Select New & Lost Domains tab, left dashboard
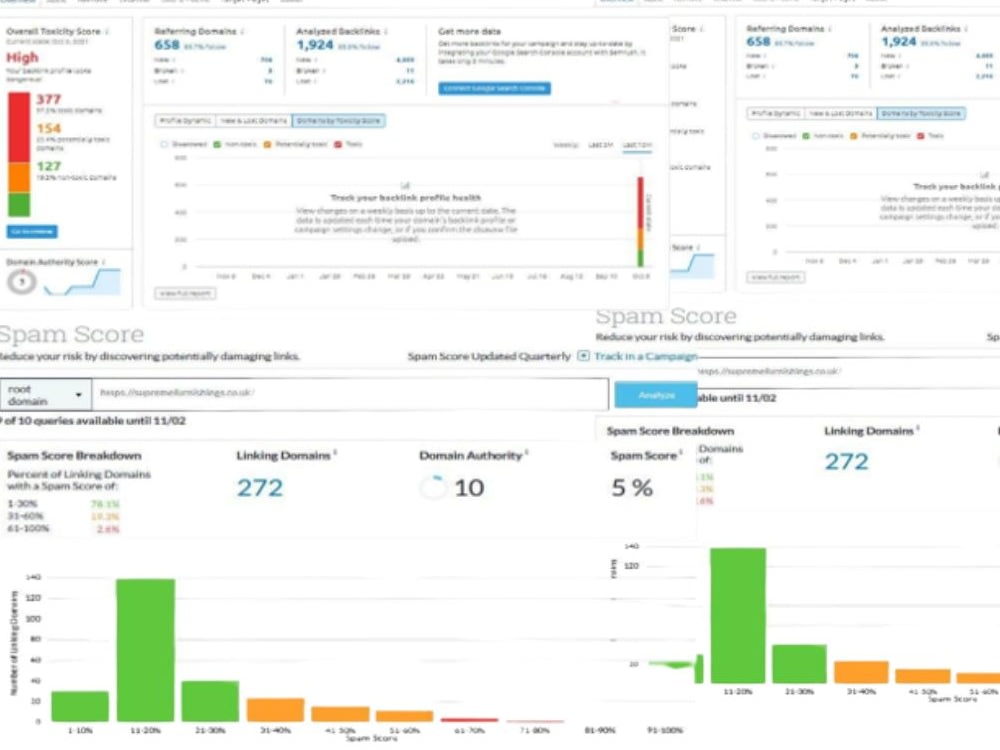The image size is (1000, 750). click(254, 121)
